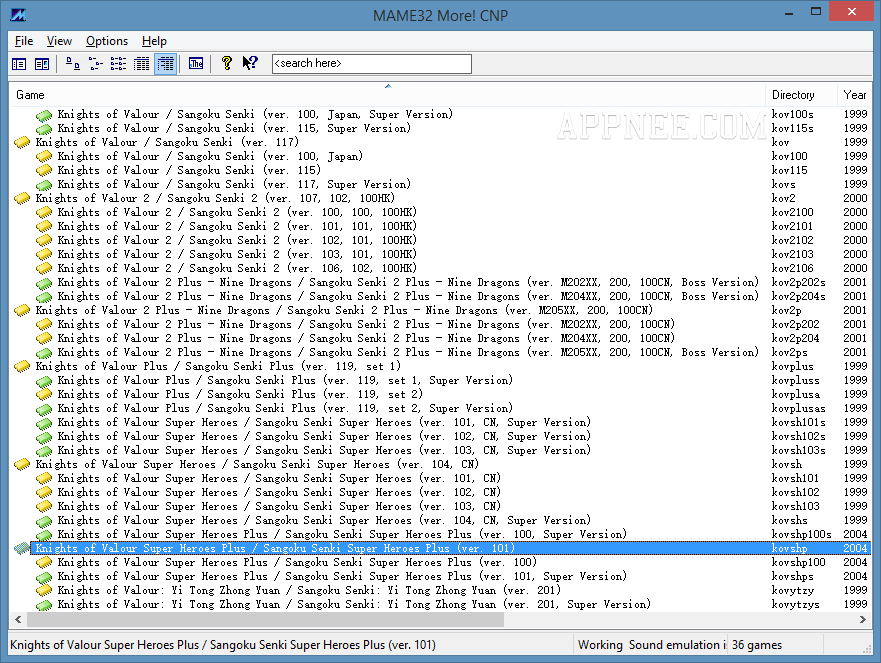Sort the list by the Directory column header
The image size is (881, 663).
(x=801, y=95)
